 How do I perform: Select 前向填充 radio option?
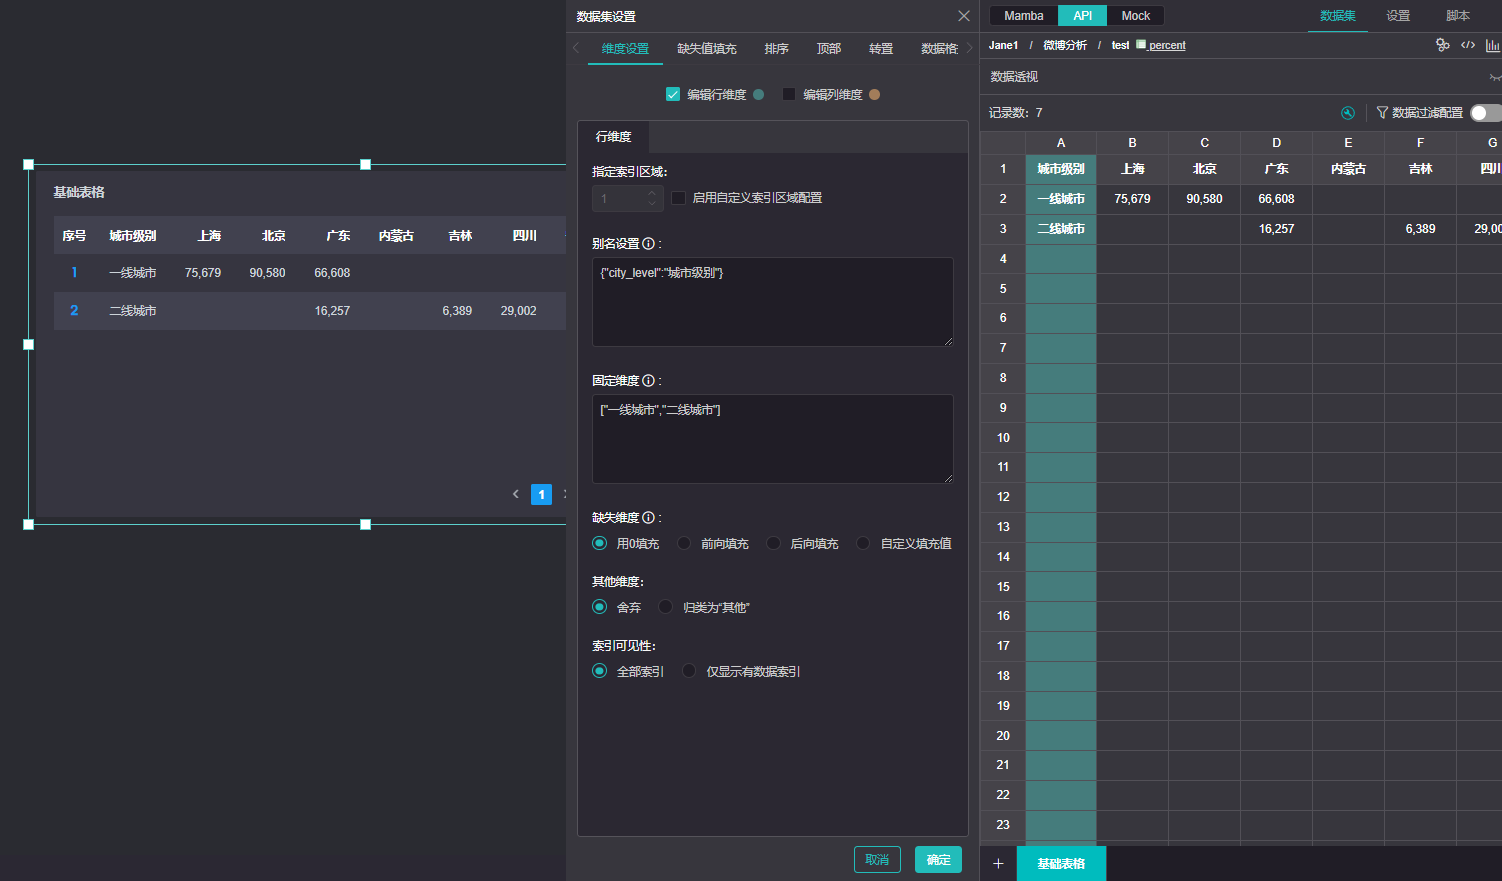pos(684,543)
